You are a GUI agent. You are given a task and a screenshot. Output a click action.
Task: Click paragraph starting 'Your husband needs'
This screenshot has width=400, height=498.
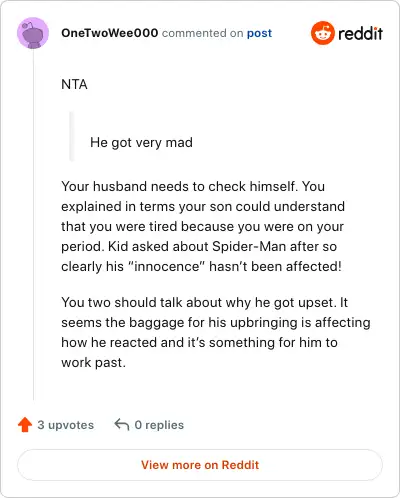point(203,226)
